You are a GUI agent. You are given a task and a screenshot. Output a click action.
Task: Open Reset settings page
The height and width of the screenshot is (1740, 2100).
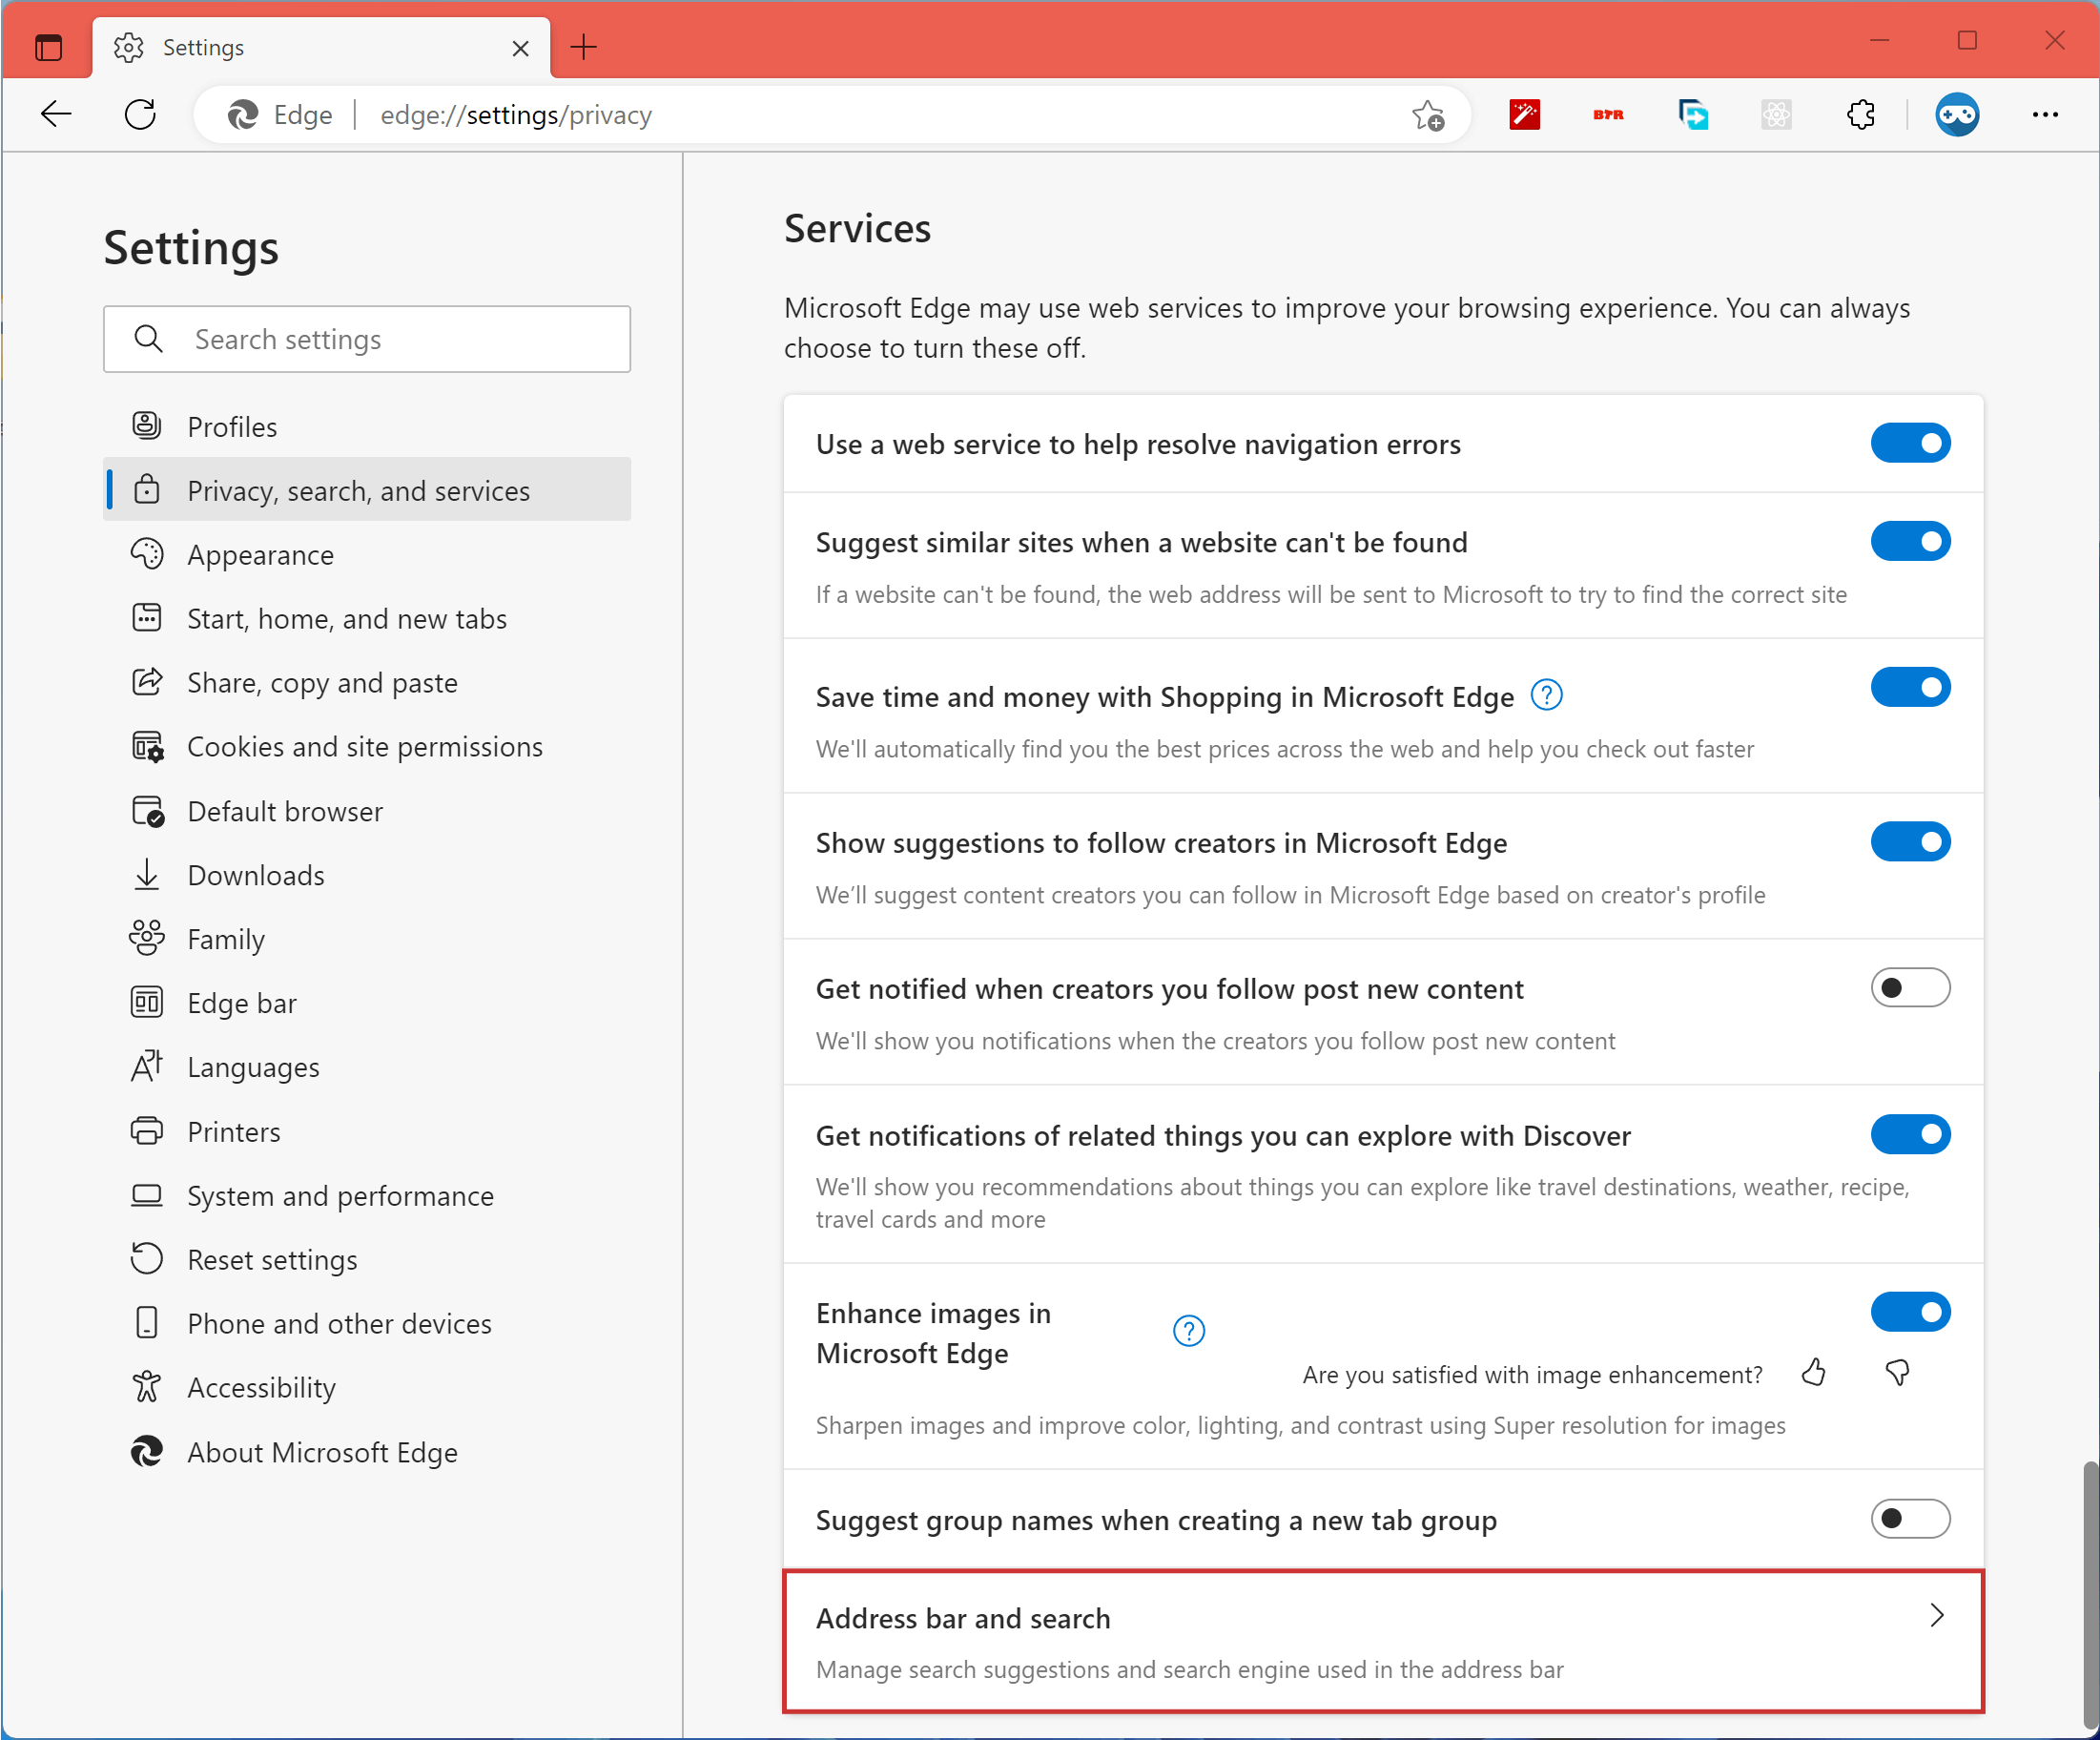tap(367, 1259)
